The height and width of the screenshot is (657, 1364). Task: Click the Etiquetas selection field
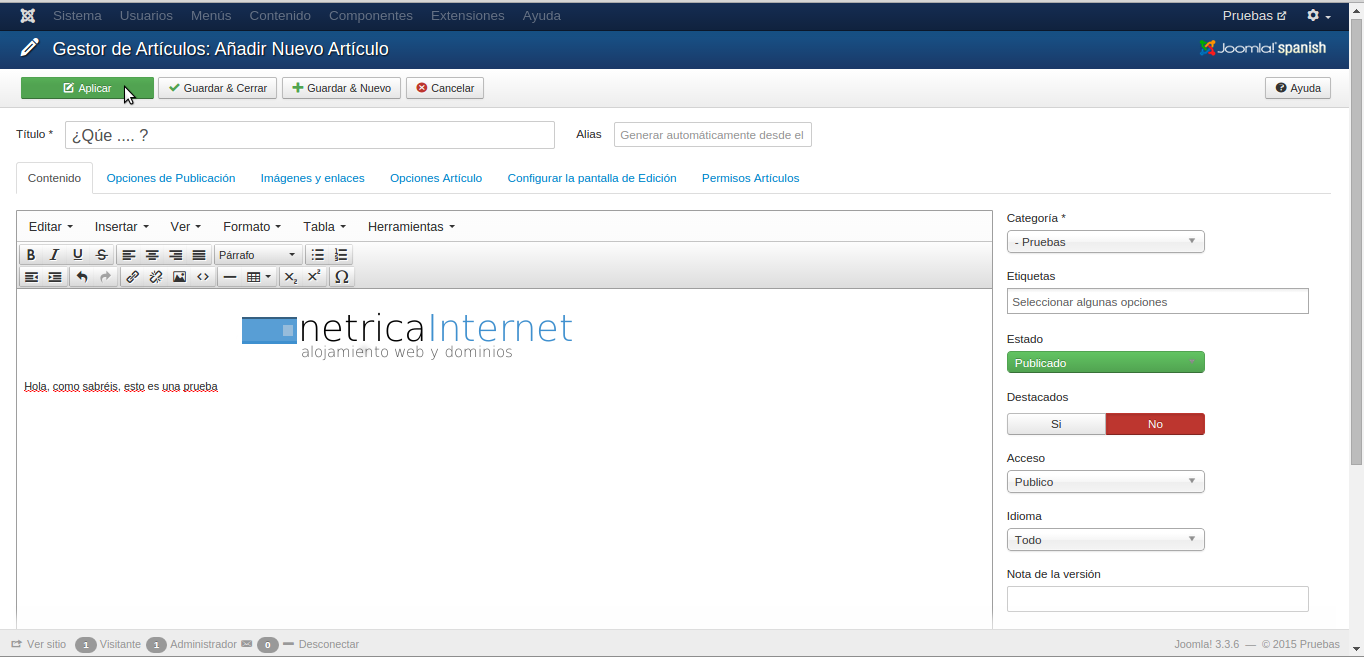[x=1158, y=301]
